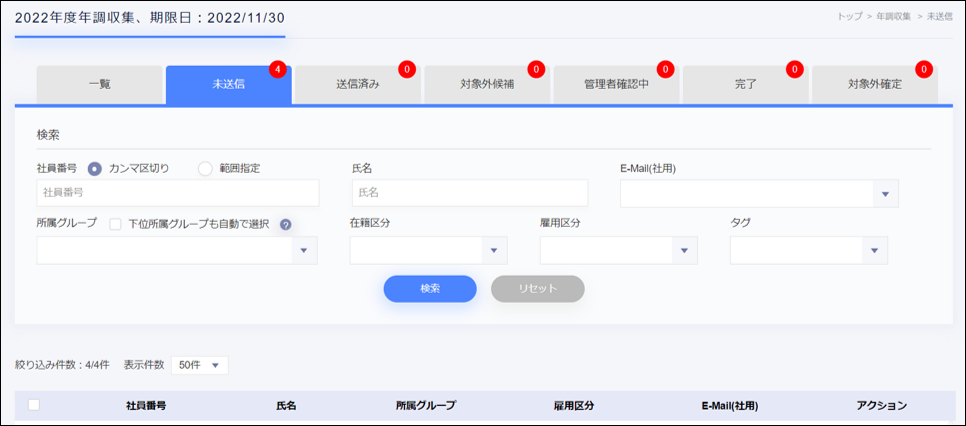Open the 管理者確認中 tab
This screenshot has width=966, height=426.
coord(616,84)
